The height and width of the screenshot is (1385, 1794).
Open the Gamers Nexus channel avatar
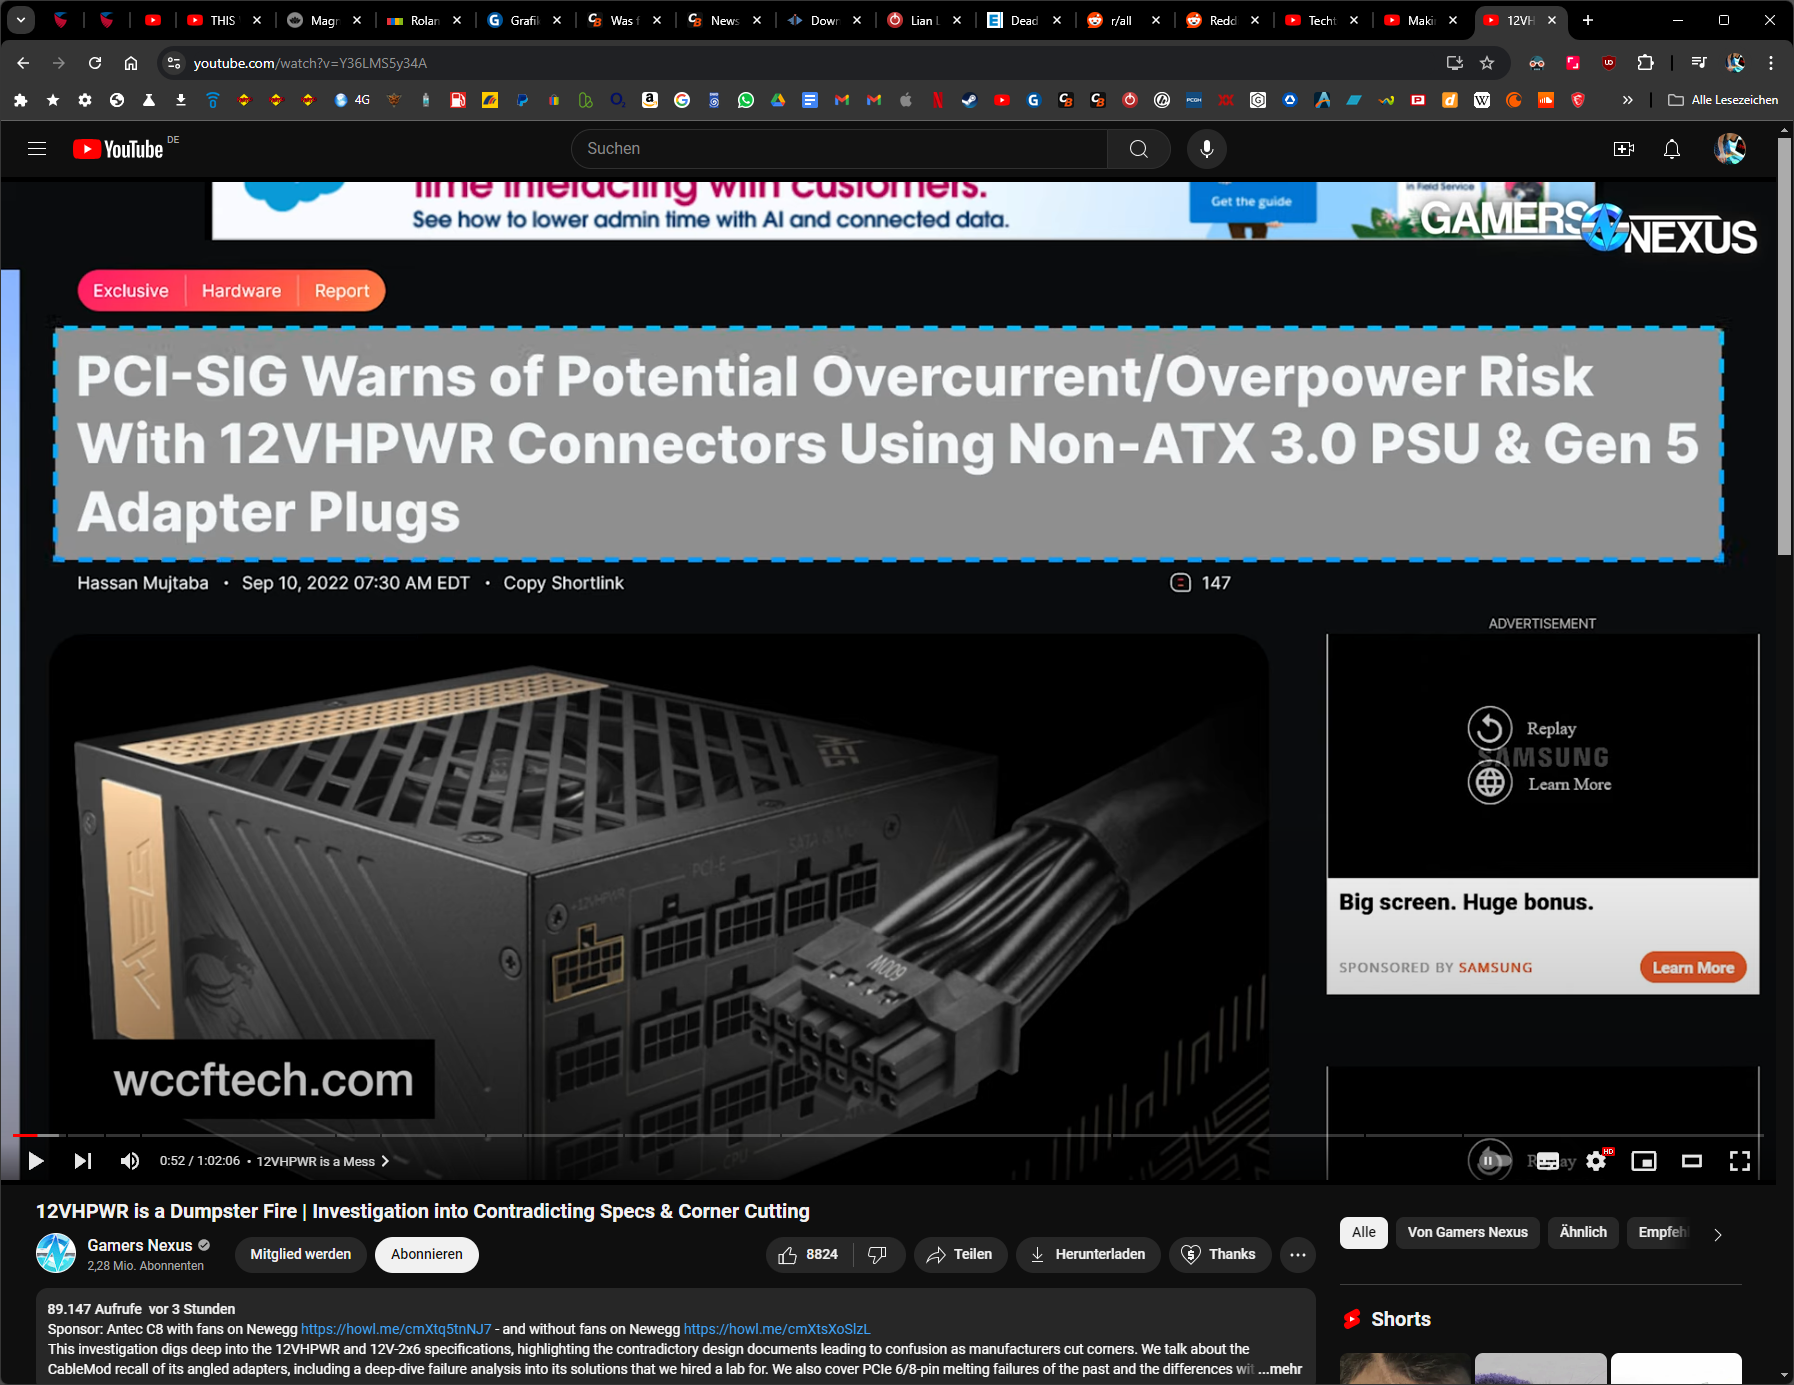[56, 1253]
